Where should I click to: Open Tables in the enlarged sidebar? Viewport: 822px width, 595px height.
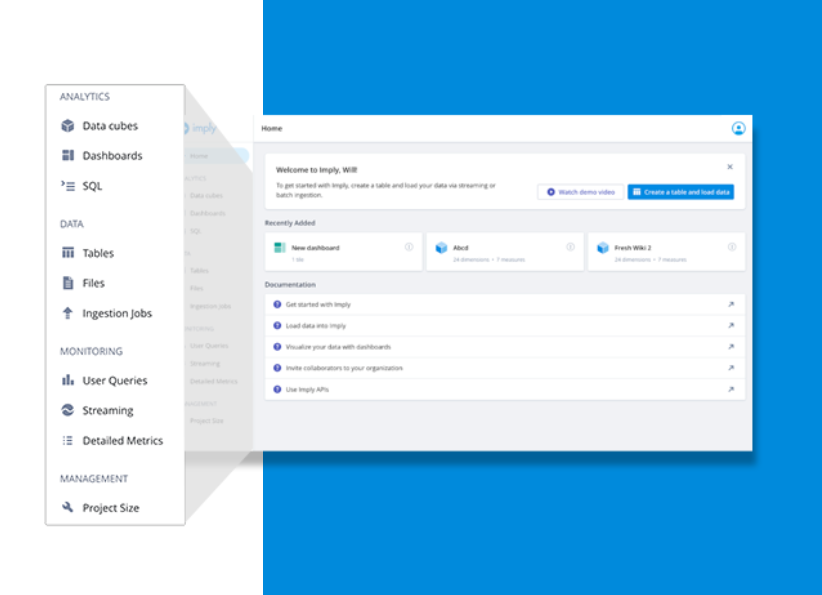coord(98,253)
